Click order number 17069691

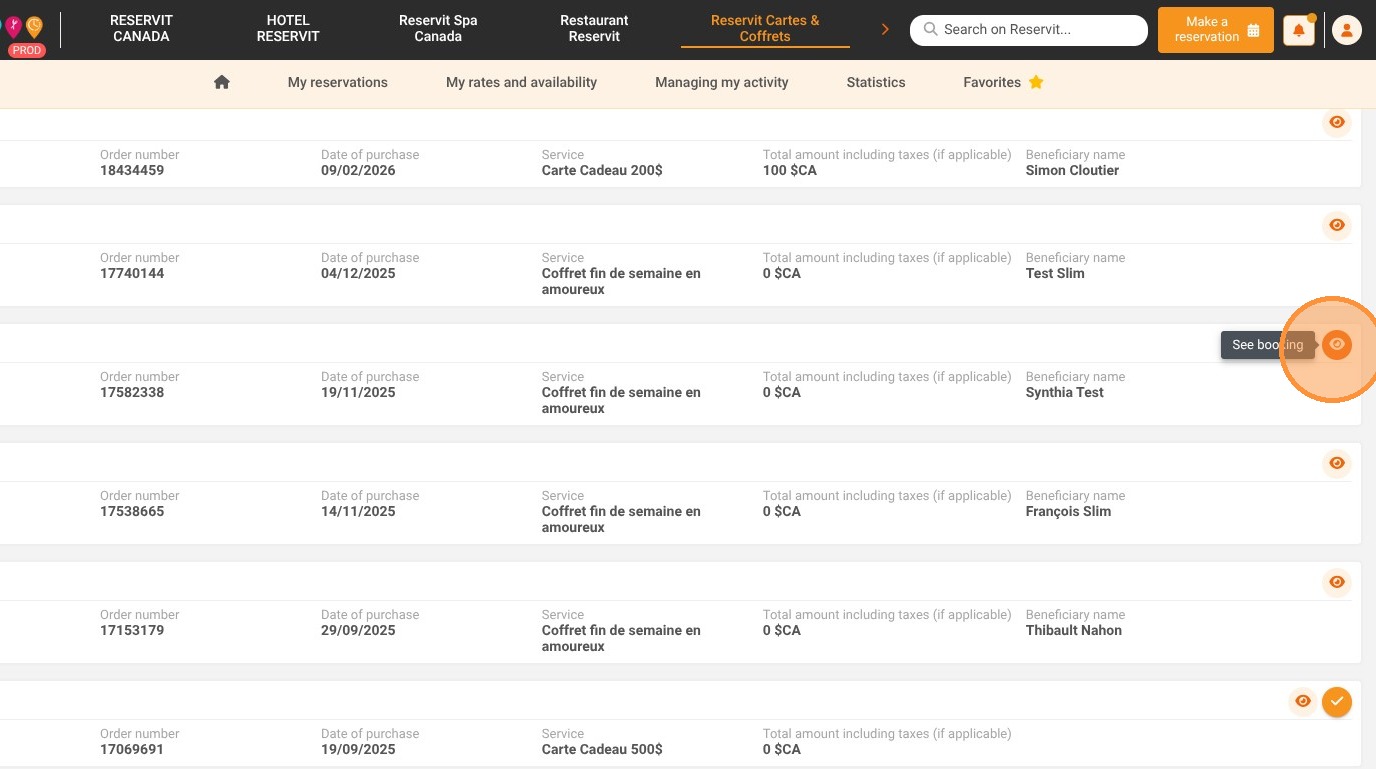pyautogui.click(x=132, y=749)
